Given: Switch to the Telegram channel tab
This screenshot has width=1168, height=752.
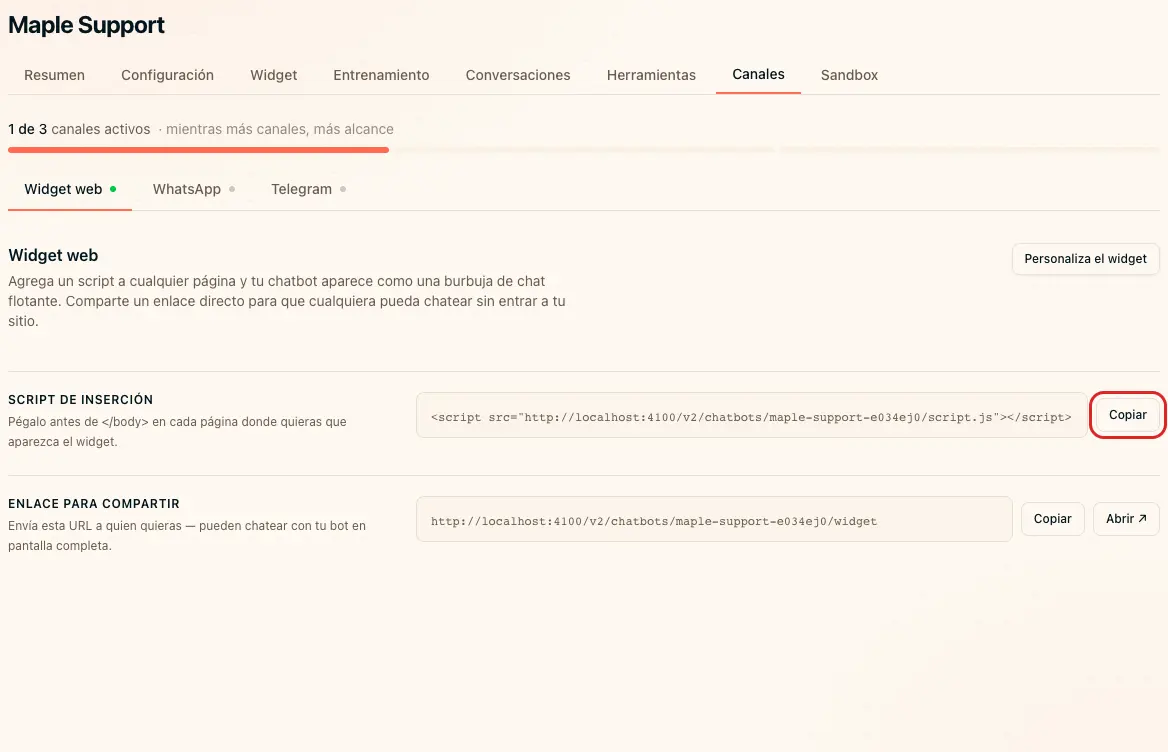Looking at the screenshot, I should [308, 189].
